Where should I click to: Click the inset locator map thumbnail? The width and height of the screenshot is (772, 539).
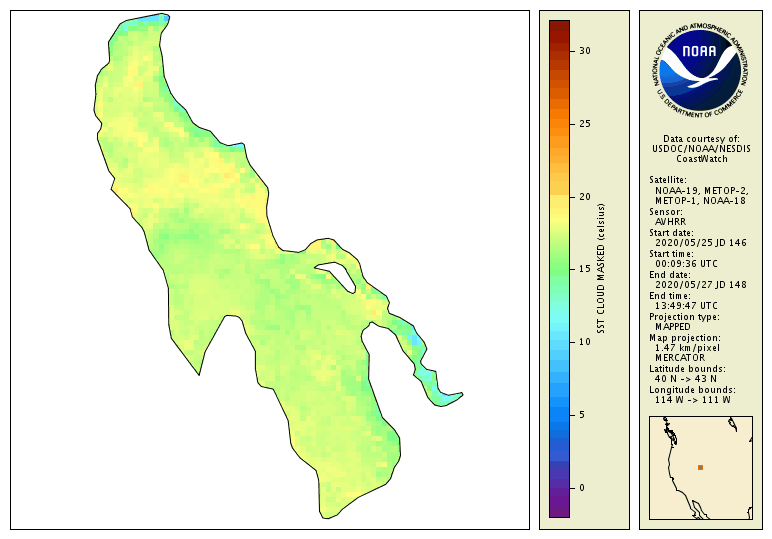coord(701,468)
